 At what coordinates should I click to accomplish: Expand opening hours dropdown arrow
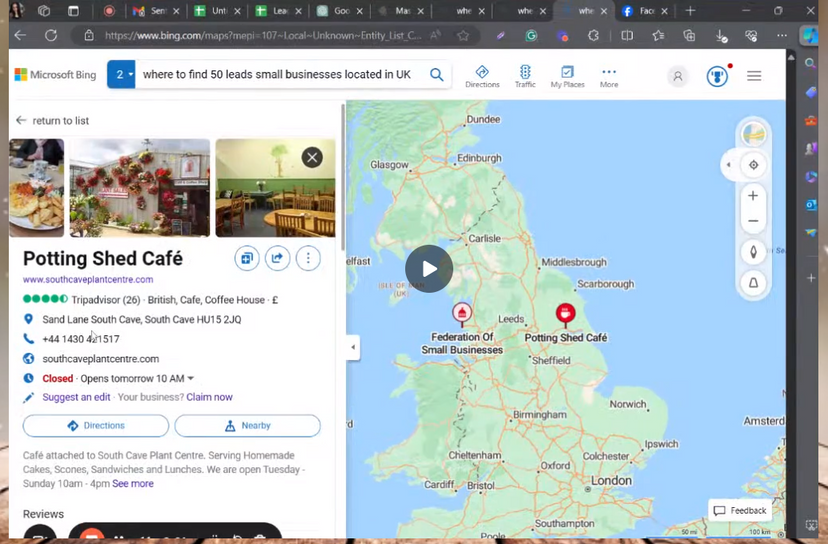click(x=191, y=379)
